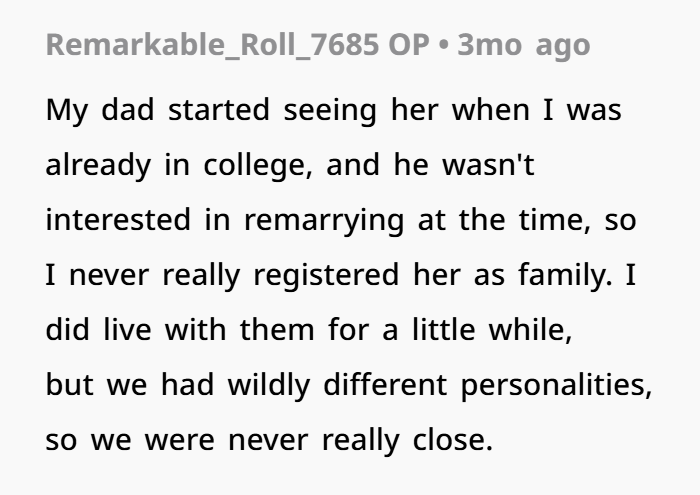
Task: Click the line 'did live with them'
Action: 309,330
